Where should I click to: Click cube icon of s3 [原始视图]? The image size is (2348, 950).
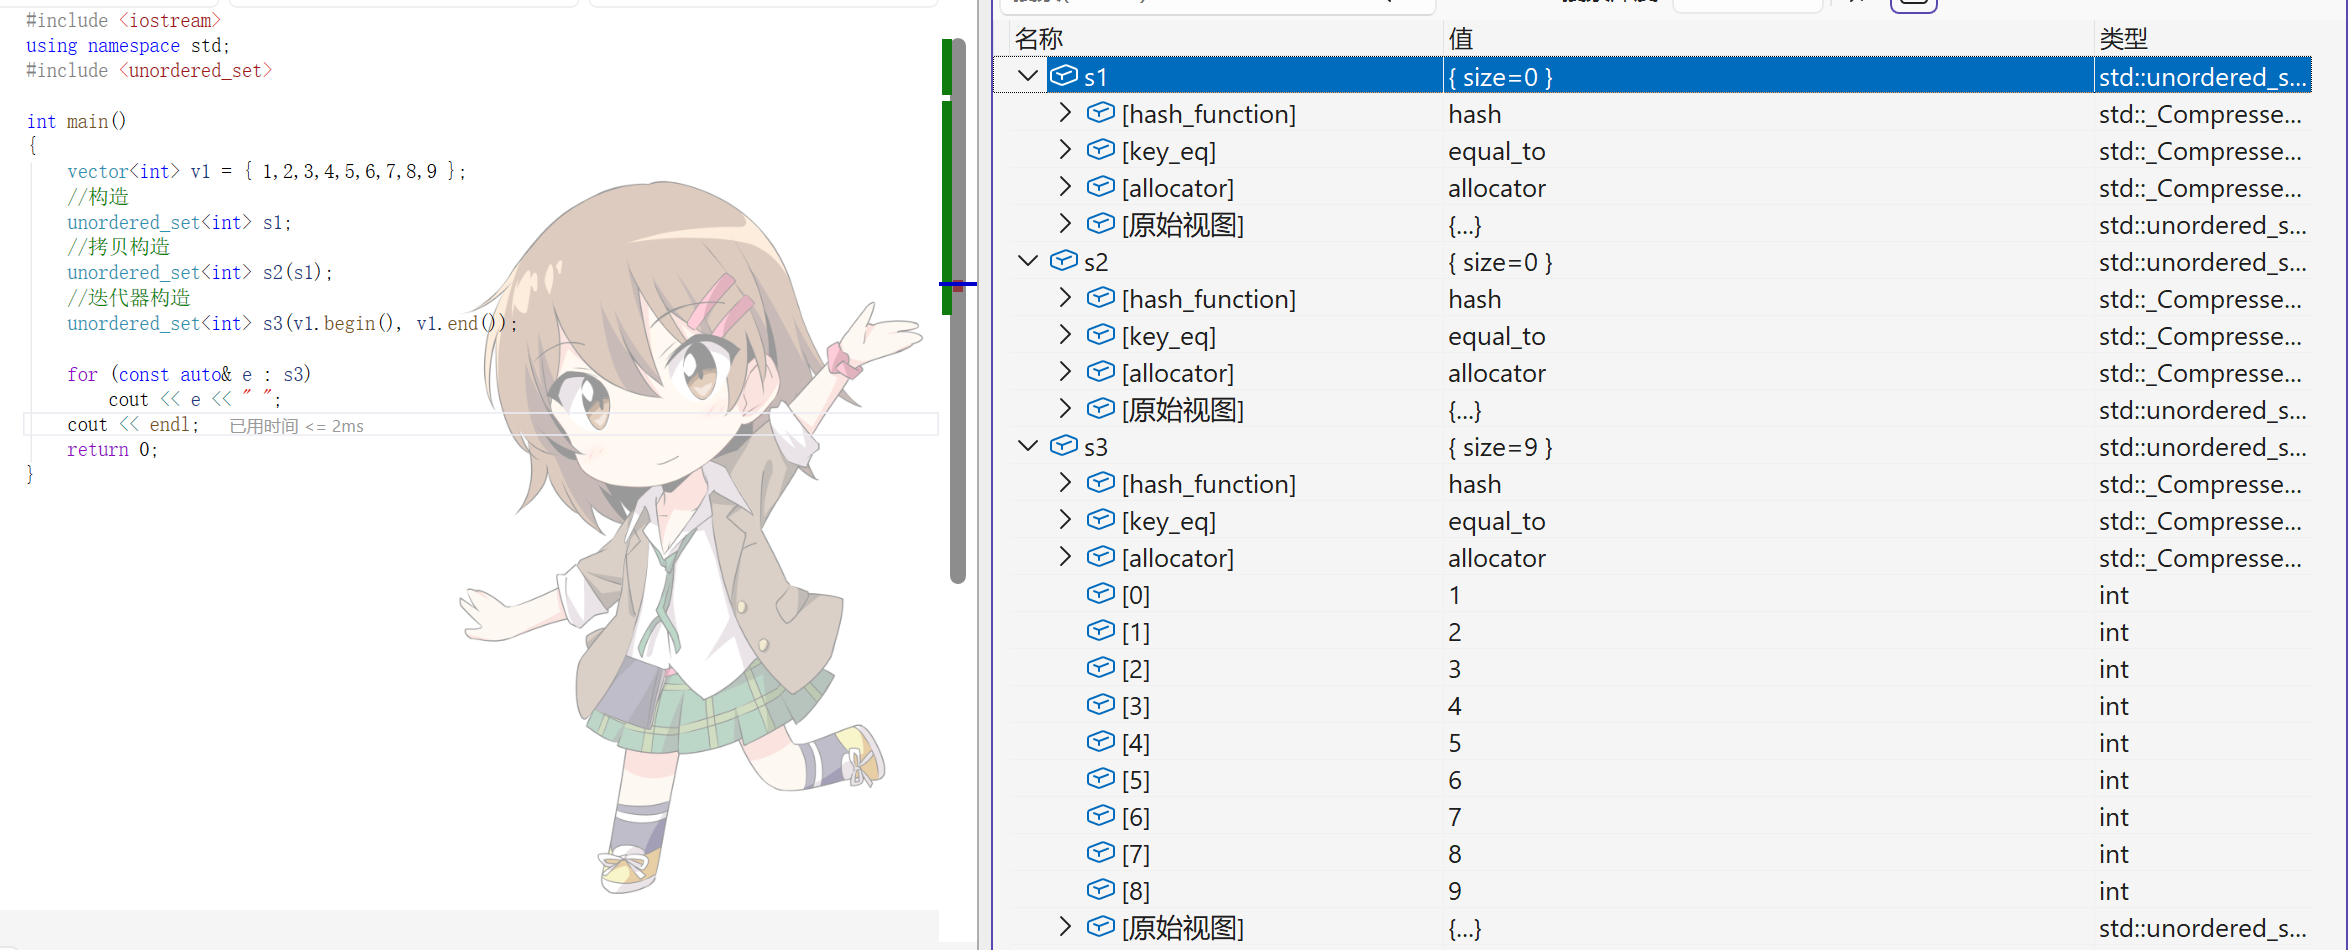click(x=1101, y=927)
